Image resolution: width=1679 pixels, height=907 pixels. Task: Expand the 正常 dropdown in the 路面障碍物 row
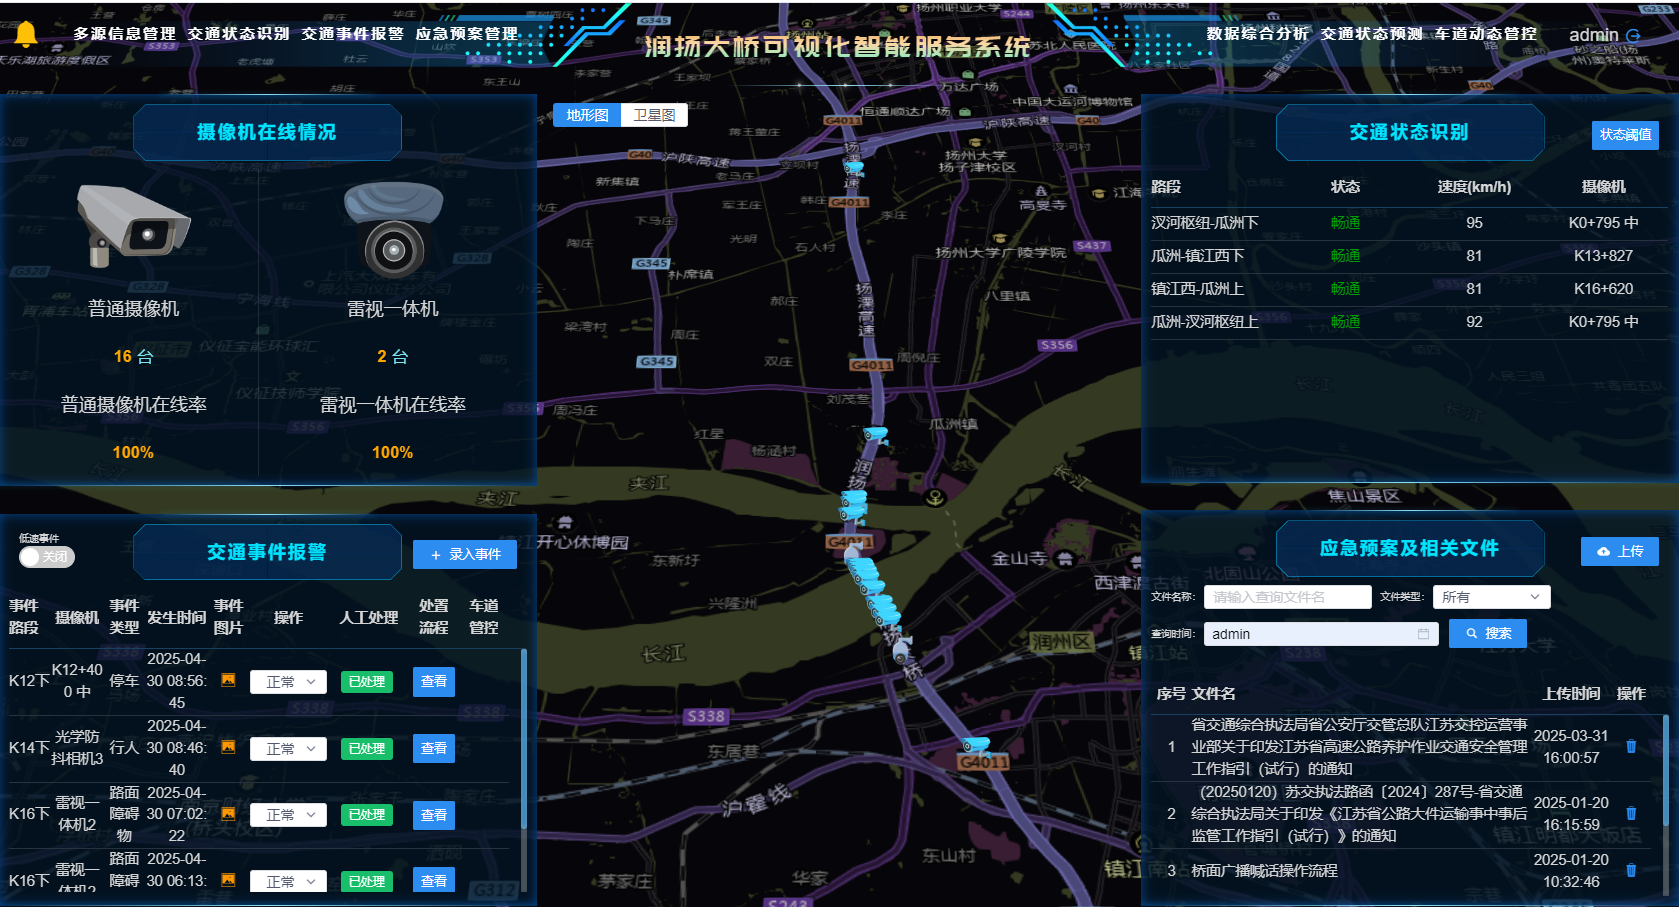[x=288, y=814]
